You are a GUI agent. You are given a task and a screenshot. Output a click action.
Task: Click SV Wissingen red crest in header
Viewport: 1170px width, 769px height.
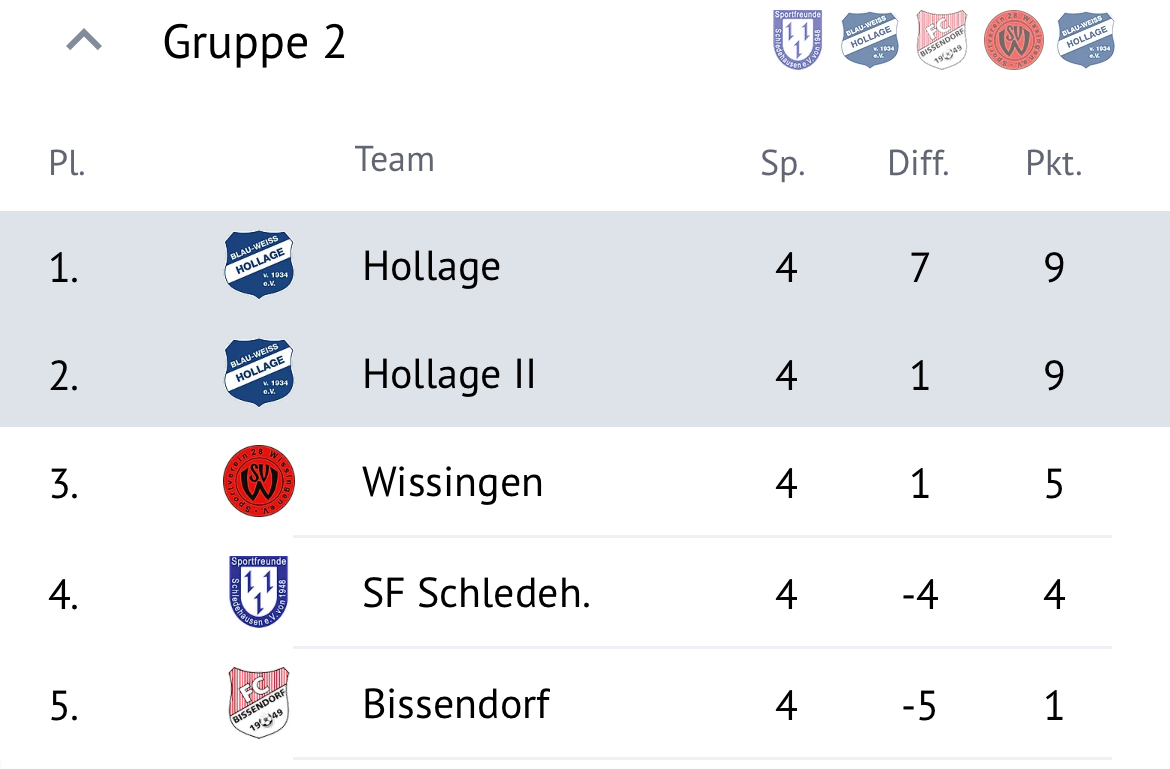pos(1013,40)
